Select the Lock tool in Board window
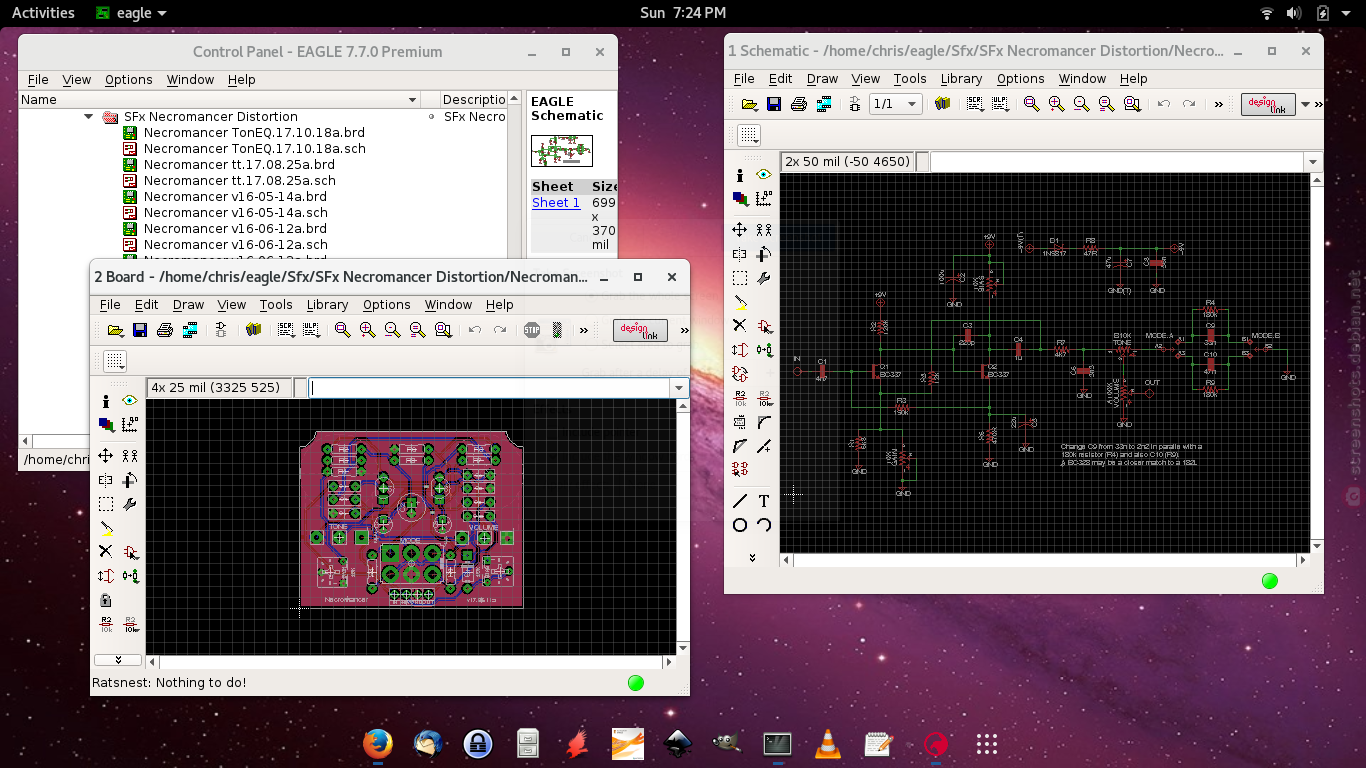Screen dimensions: 1366x768 [x=105, y=601]
